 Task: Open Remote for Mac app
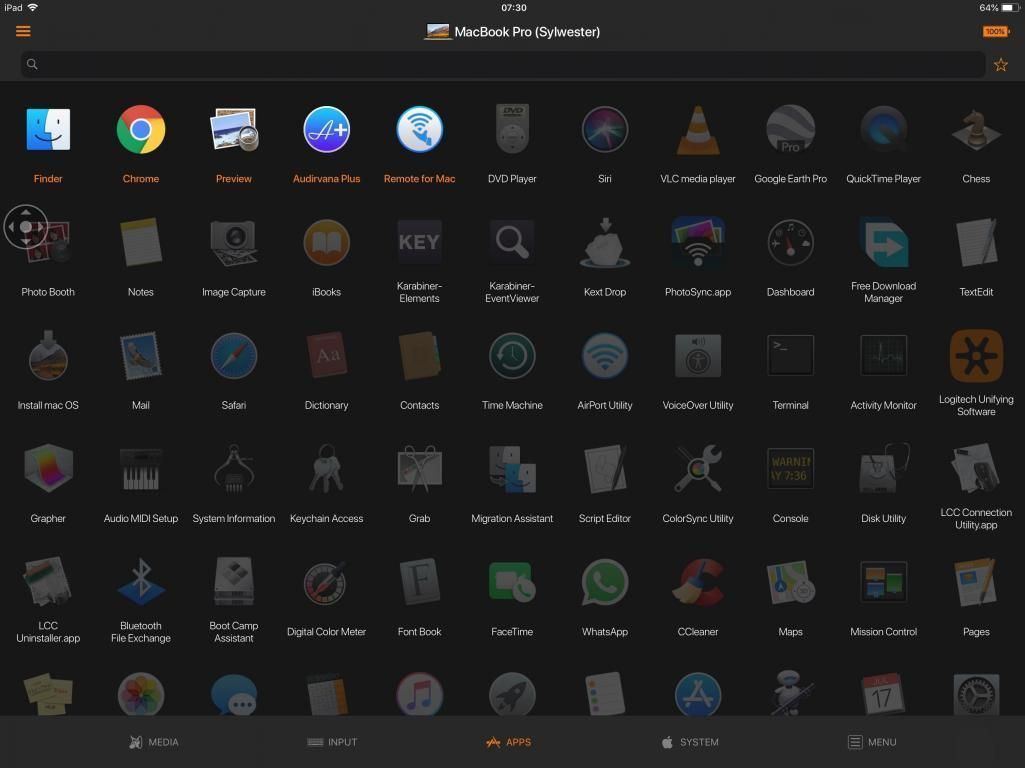coord(419,129)
